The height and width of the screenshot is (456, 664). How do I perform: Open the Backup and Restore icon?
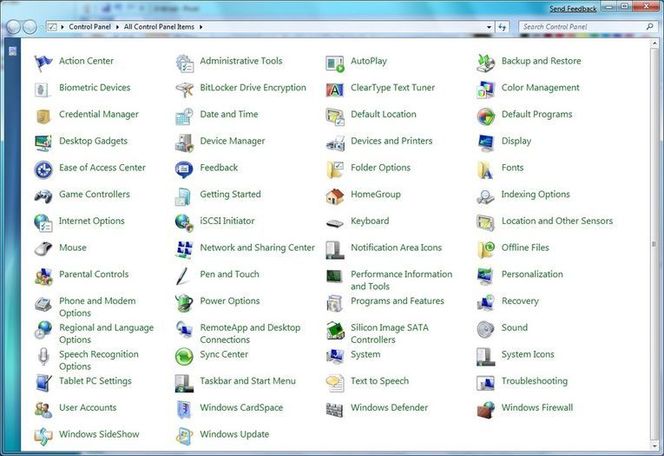pyautogui.click(x=485, y=63)
